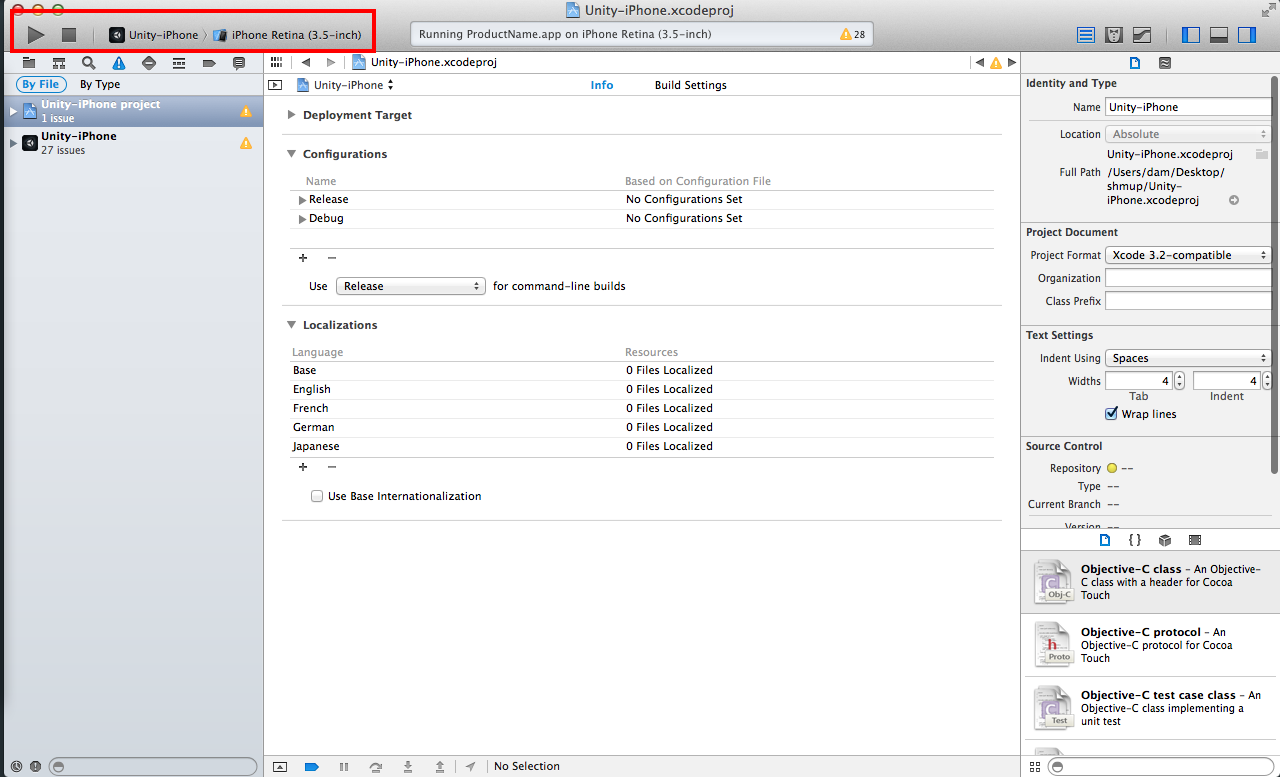This screenshot has width=1280, height=777.
Task: Open the Use Release command-line builds dropdown
Action: point(411,286)
